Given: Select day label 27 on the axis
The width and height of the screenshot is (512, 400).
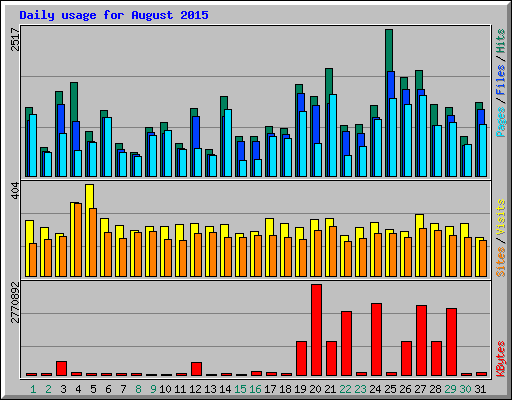Looking at the screenshot, I should coord(420,389).
